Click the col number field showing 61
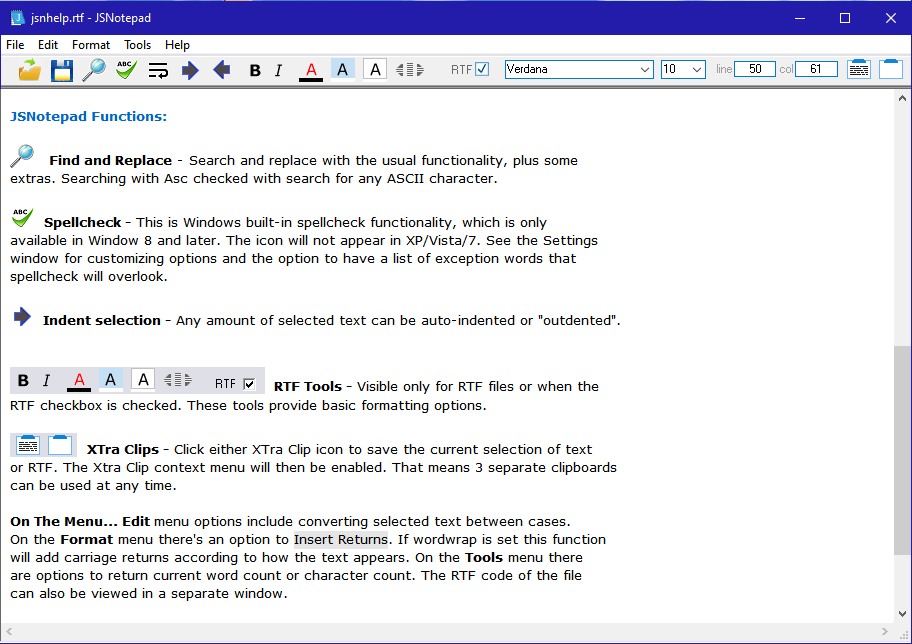The image size is (912, 644). [816, 69]
